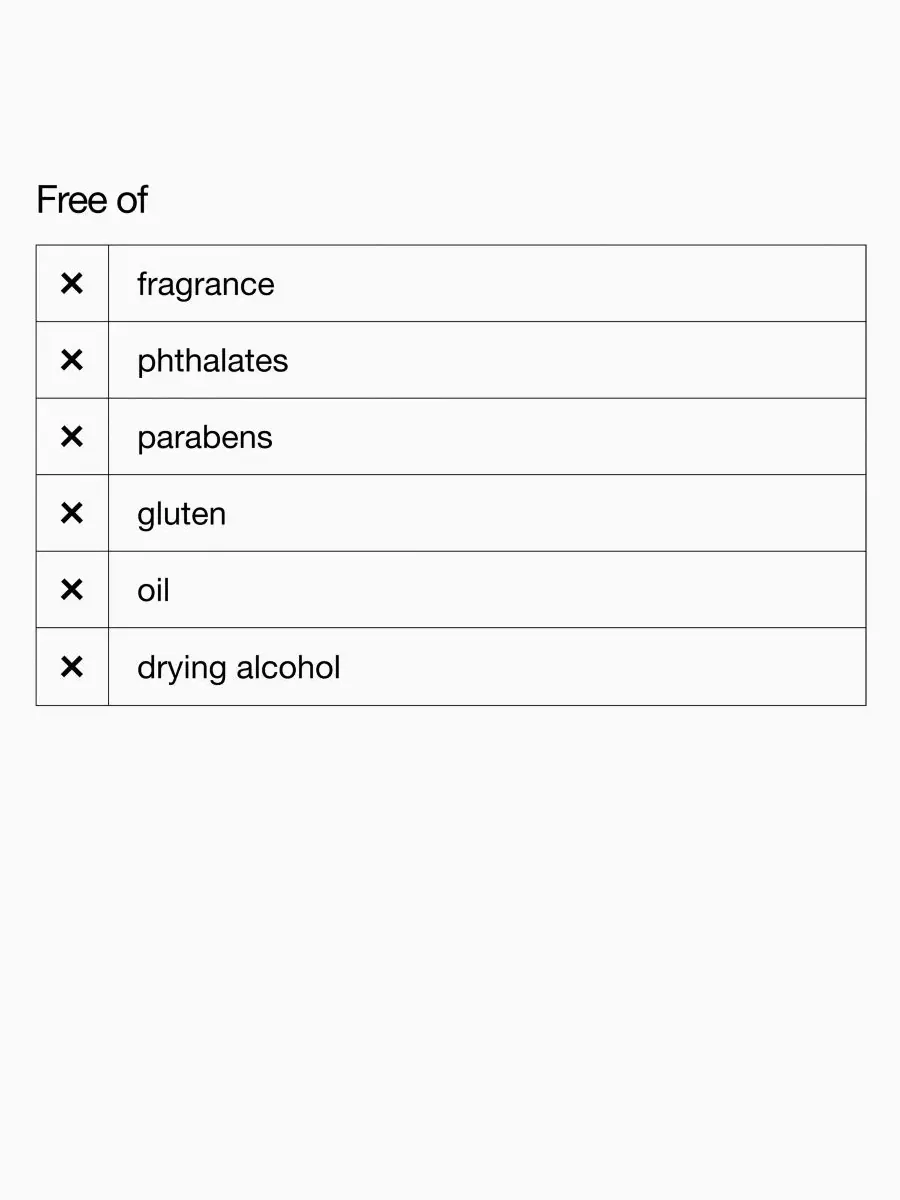The height and width of the screenshot is (1200, 900).
Task: Select the "phthalates" text label
Action: [212, 361]
